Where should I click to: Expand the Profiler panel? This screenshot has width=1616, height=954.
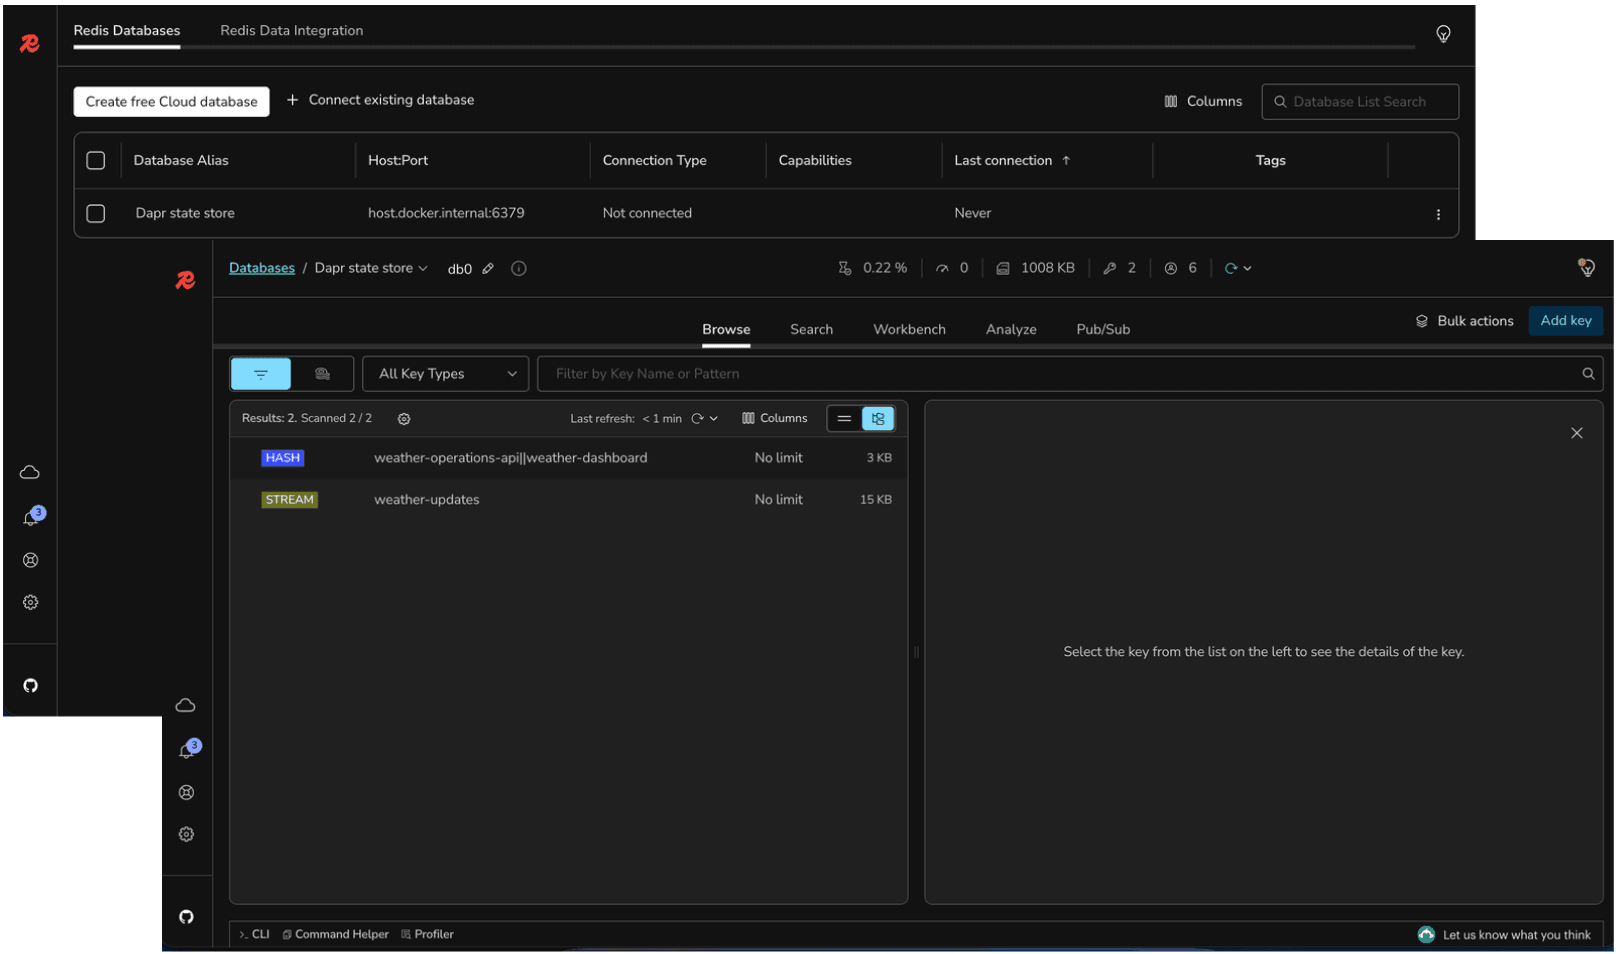click(x=427, y=934)
